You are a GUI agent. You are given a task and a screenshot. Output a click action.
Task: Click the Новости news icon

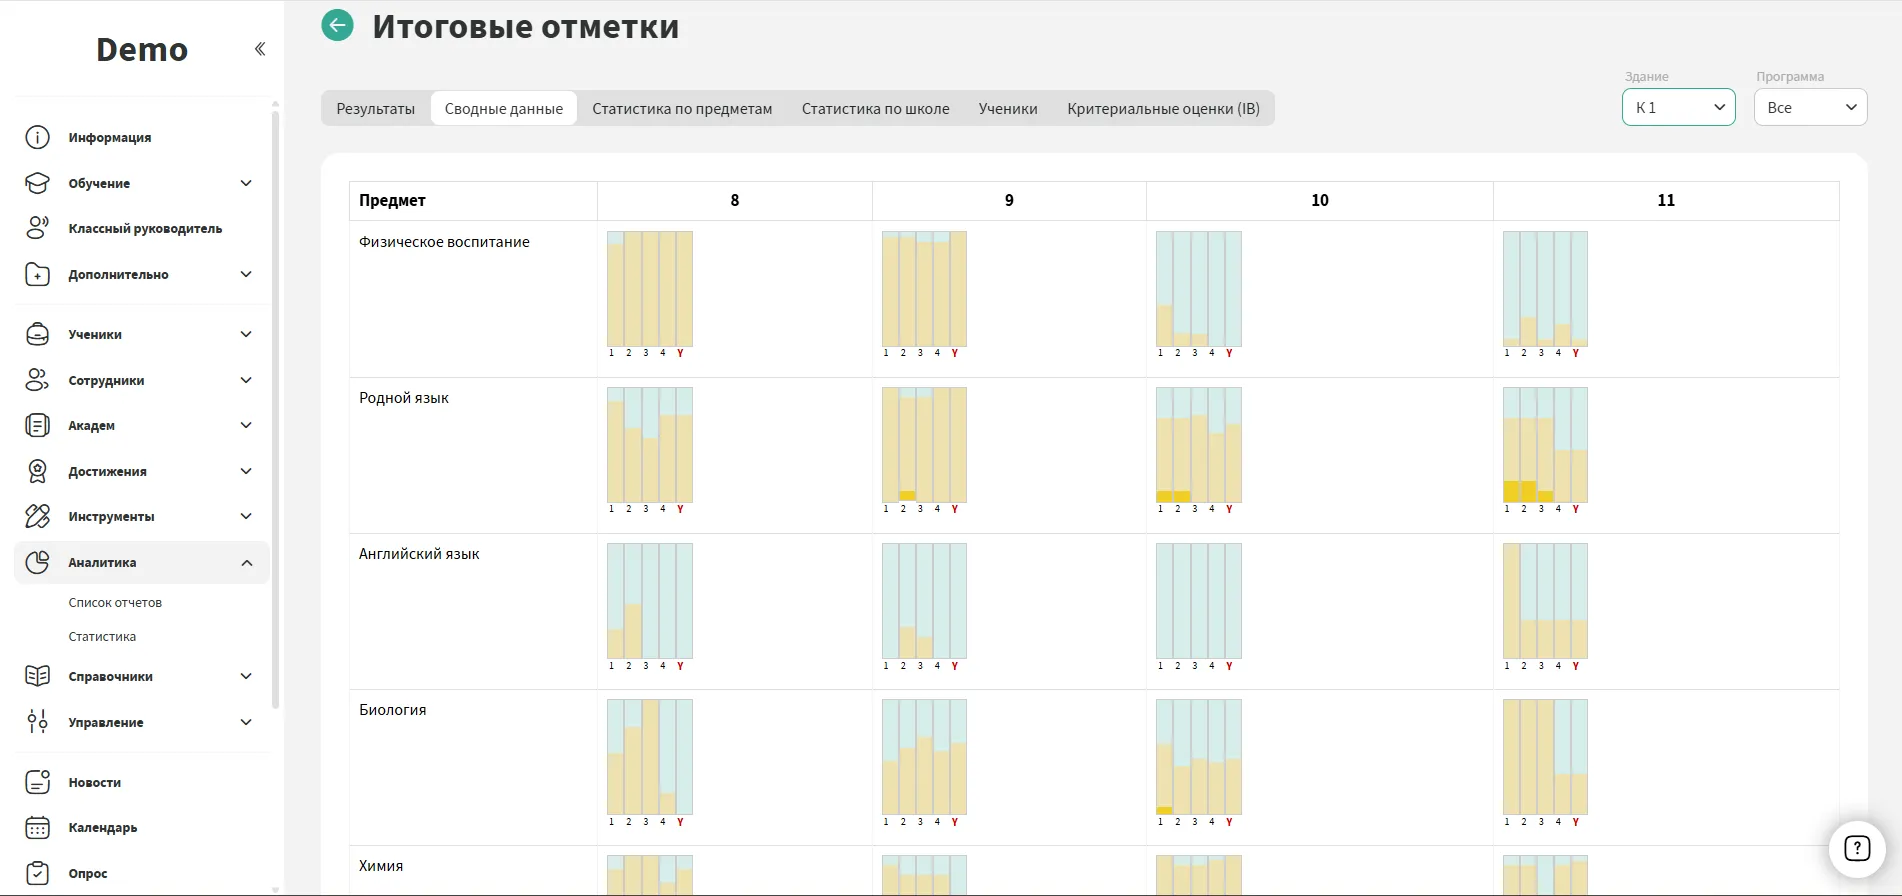click(37, 782)
